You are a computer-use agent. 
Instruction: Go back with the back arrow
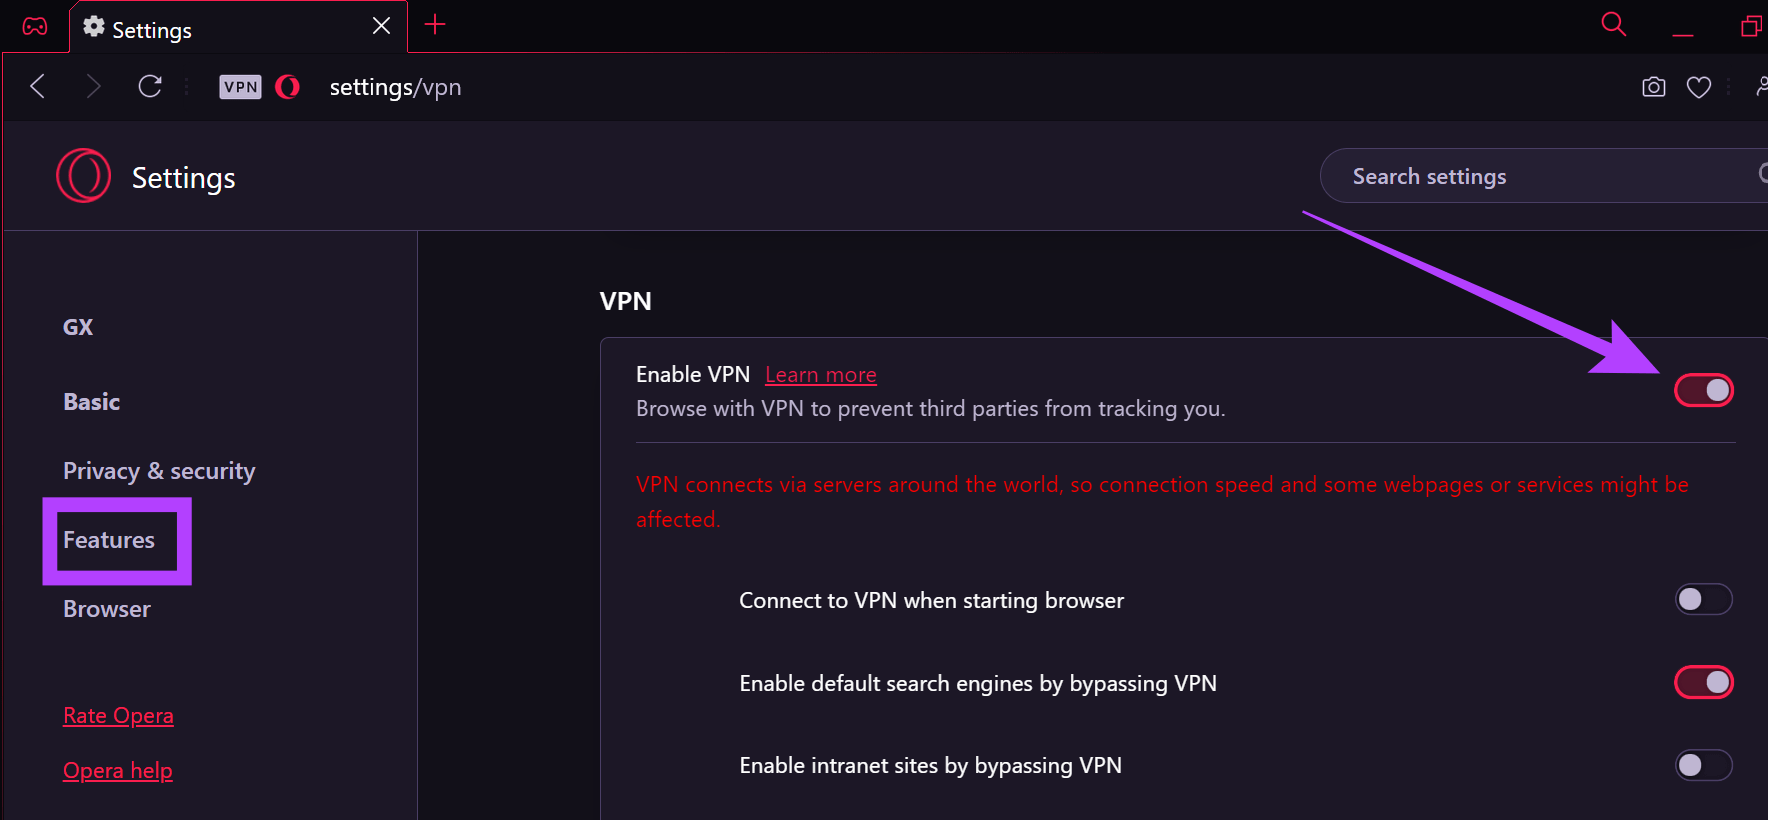(38, 87)
